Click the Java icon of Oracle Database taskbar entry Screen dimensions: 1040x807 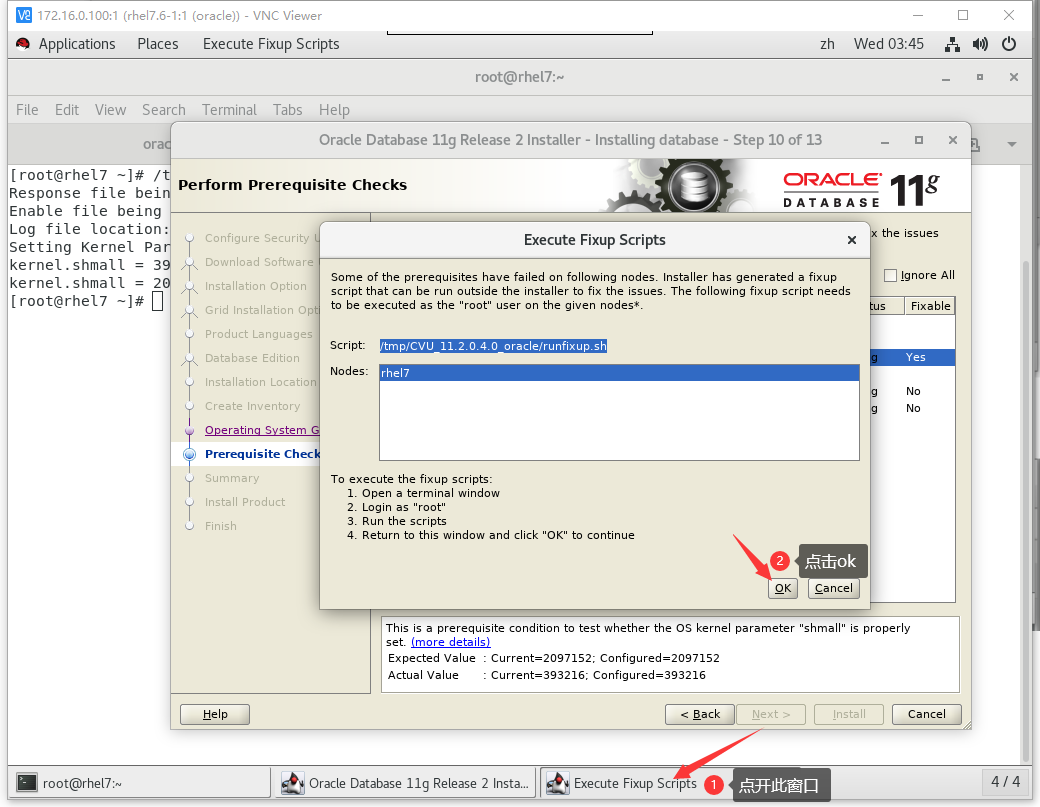[x=292, y=783]
